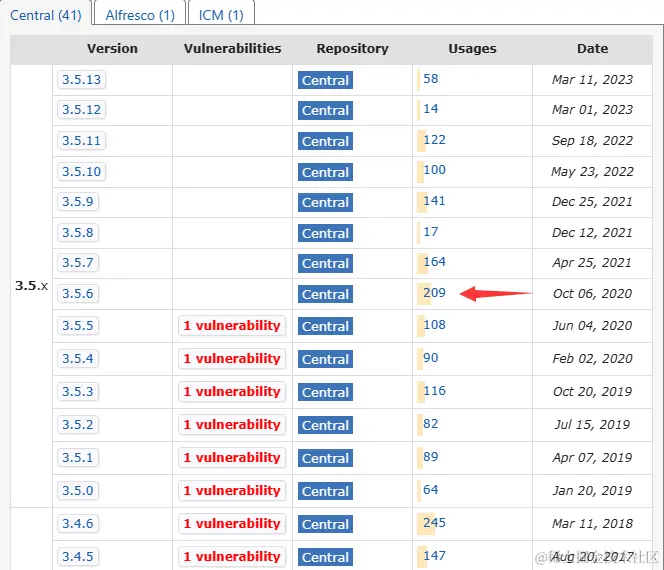Open the 89 usages link for 3.5.1

tap(431, 457)
